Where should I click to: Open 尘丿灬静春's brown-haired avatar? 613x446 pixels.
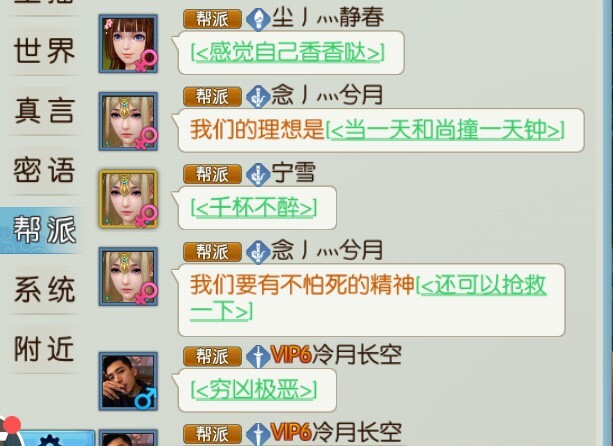128,44
